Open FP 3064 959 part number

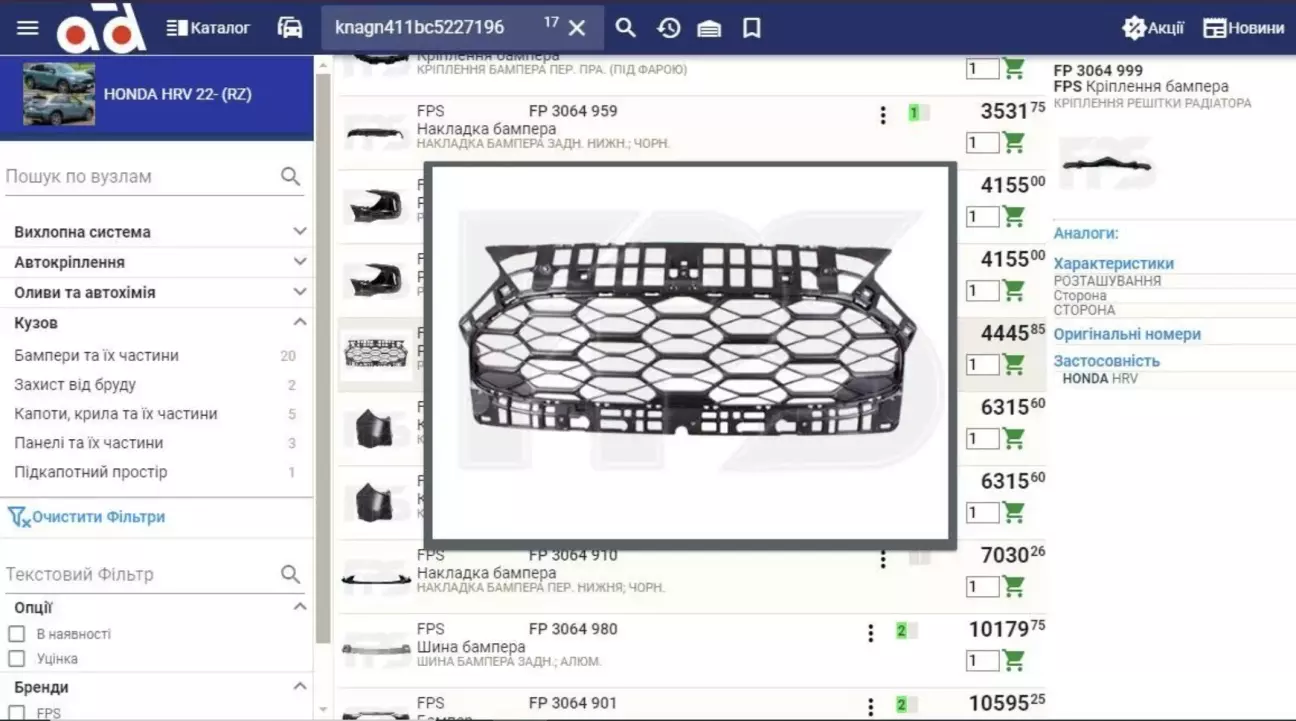pyautogui.click(x=573, y=111)
